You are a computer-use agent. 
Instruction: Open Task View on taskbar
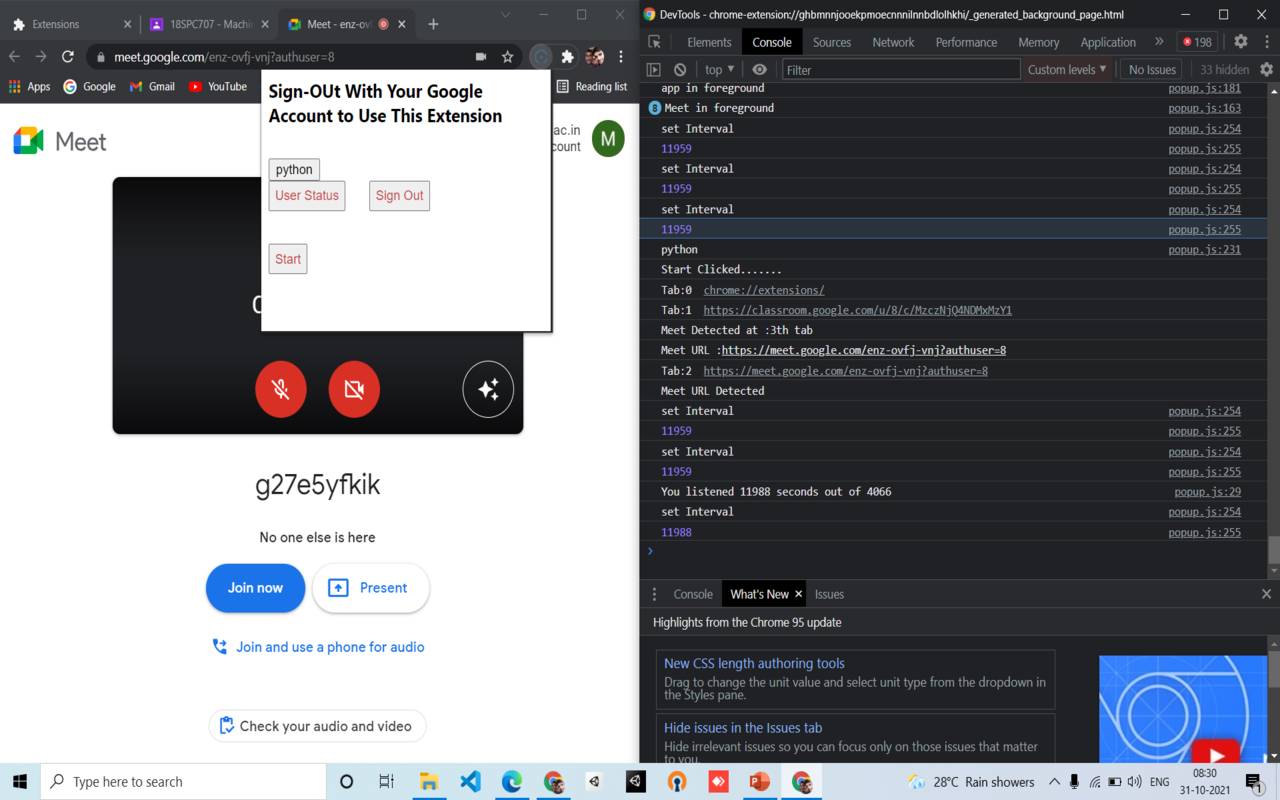click(387, 782)
